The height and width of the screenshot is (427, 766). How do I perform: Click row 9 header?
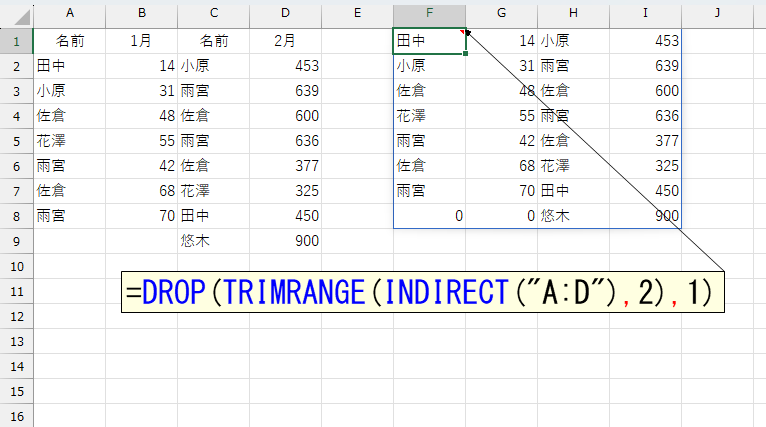click(x=16, y=240)
